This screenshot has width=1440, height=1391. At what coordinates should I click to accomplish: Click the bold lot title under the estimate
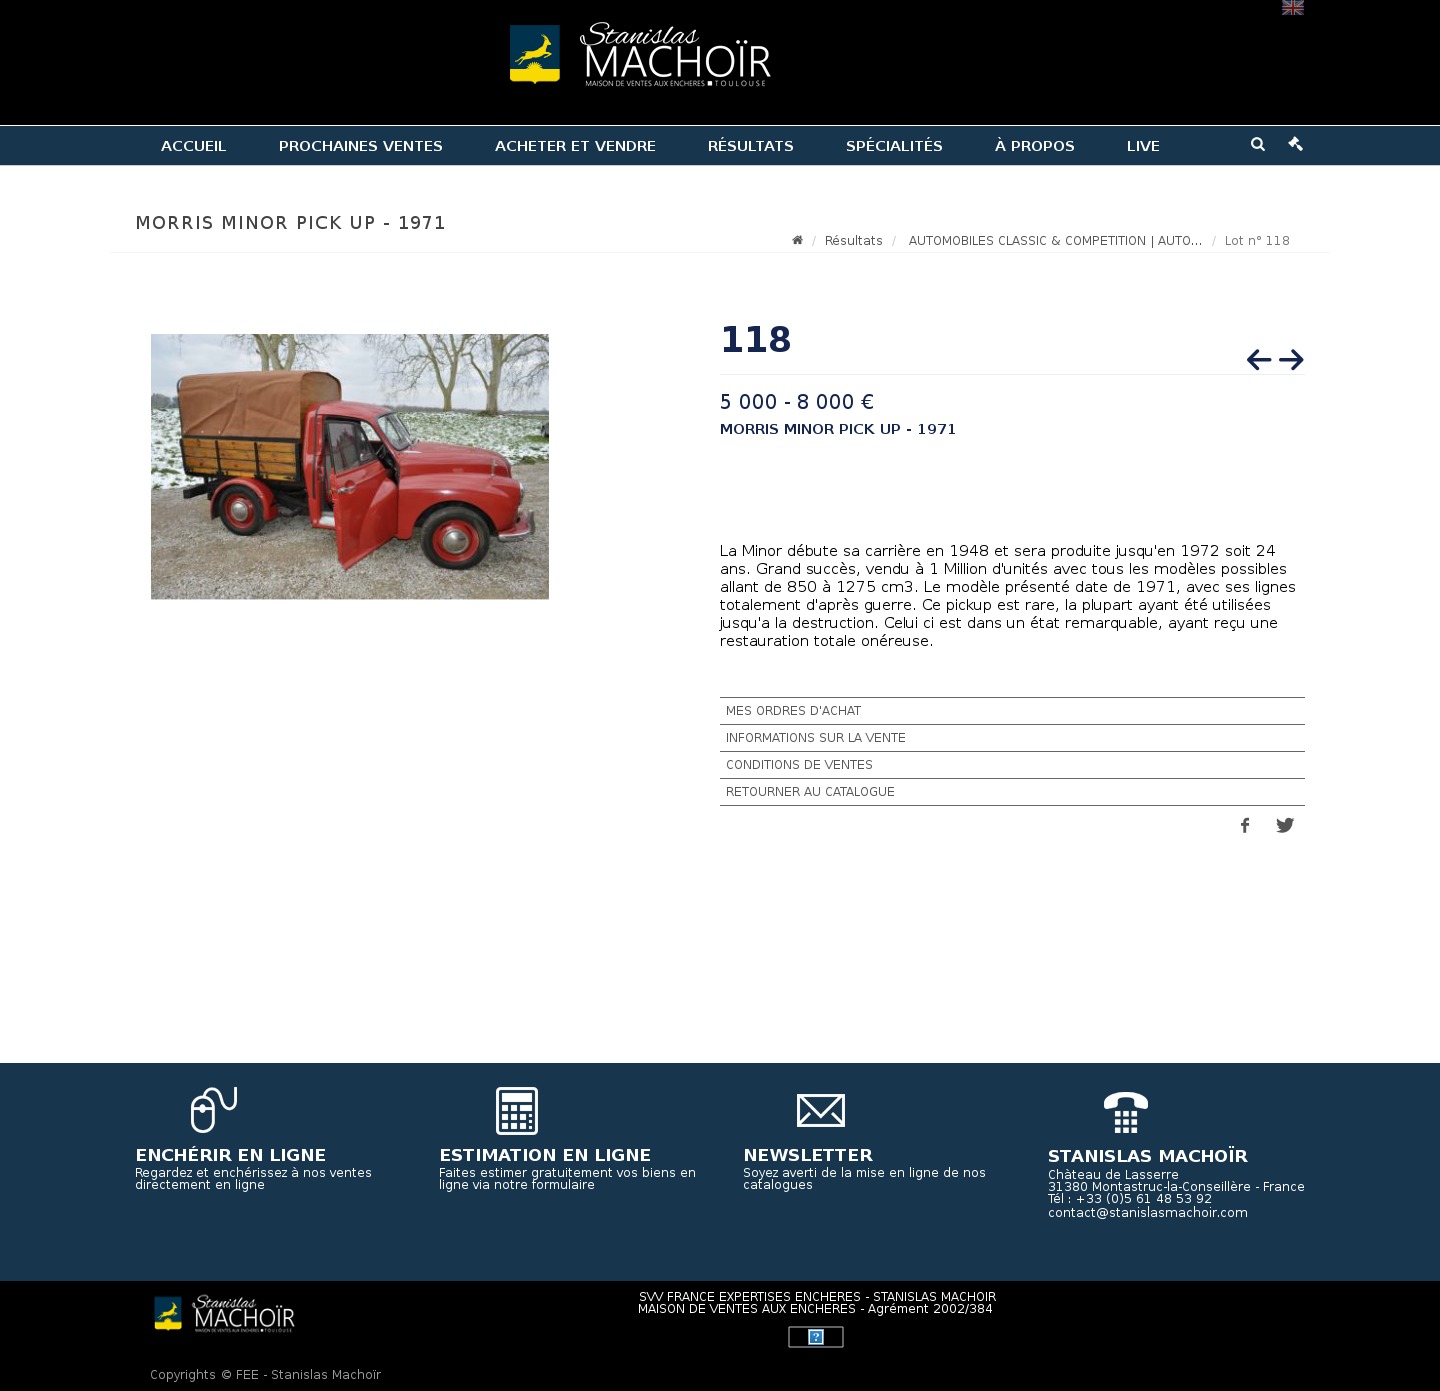point(838,429)
